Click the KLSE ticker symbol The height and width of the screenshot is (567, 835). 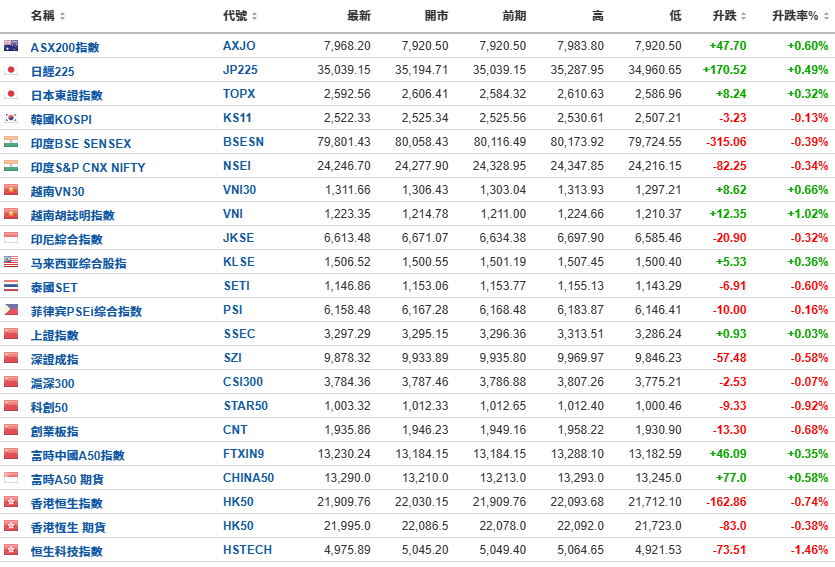tap(239, 261)
